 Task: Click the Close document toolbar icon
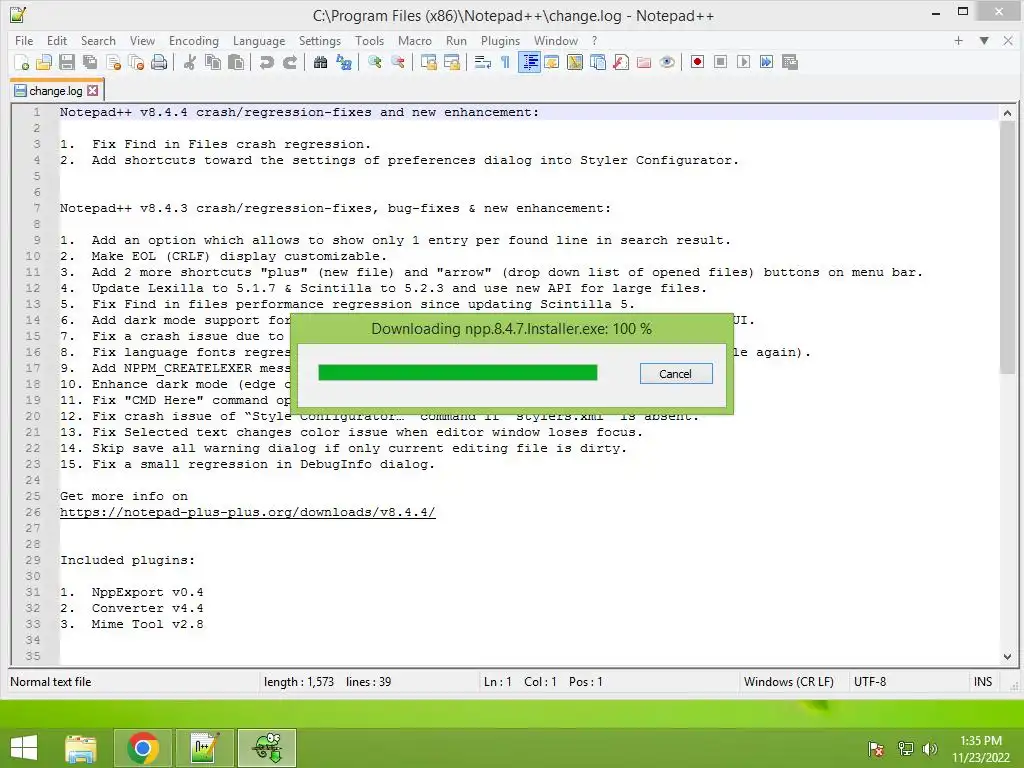pos(114,62)
